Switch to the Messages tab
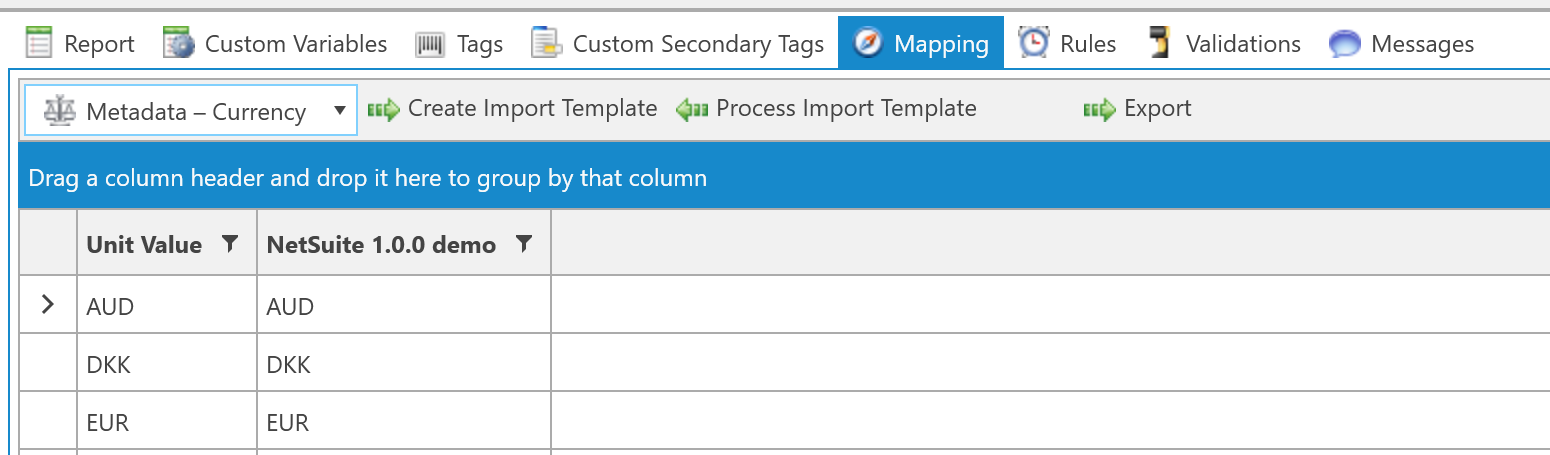The width and height of the screenshot is (1550, 455). (1422, 44)
